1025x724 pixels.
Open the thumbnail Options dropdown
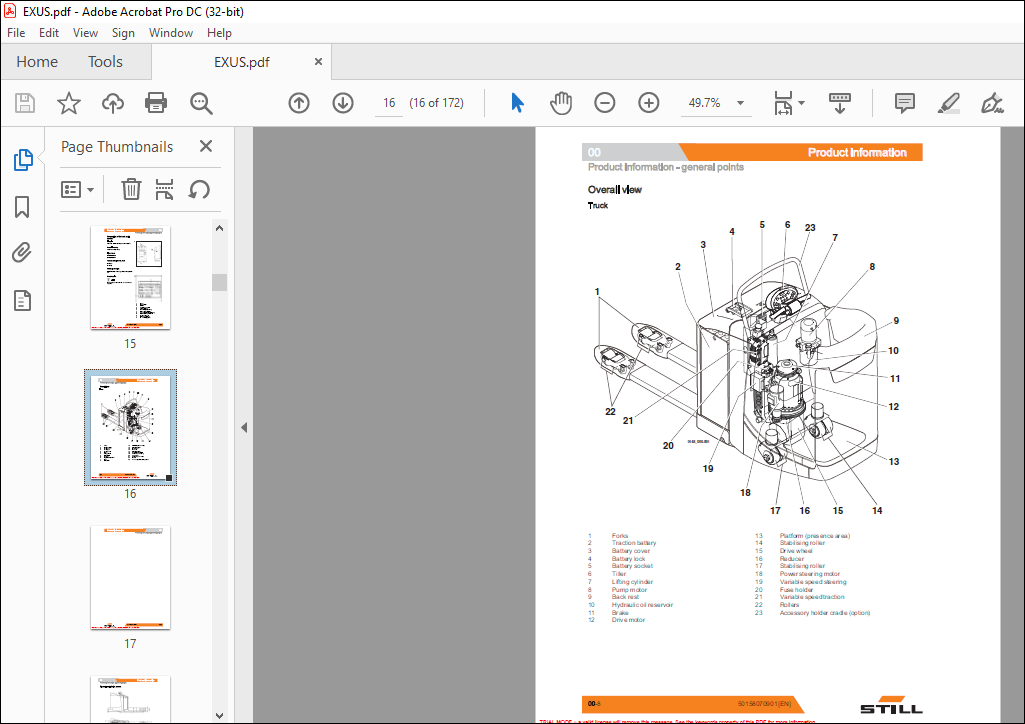pos(77,189)
